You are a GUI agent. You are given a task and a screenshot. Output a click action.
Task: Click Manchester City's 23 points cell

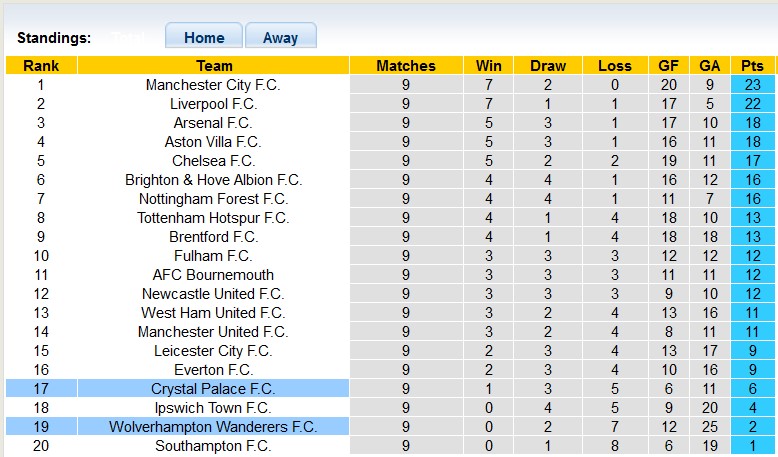pos(752,85)
